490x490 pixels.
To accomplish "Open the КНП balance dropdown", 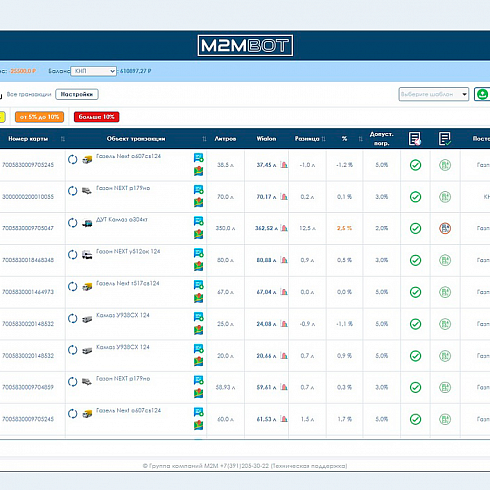I will (93, 71).
